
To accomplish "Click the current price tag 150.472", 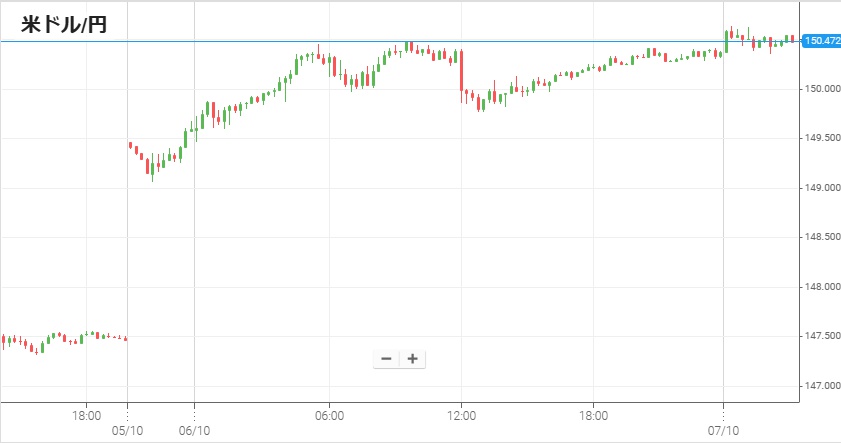I will point(820,41).
